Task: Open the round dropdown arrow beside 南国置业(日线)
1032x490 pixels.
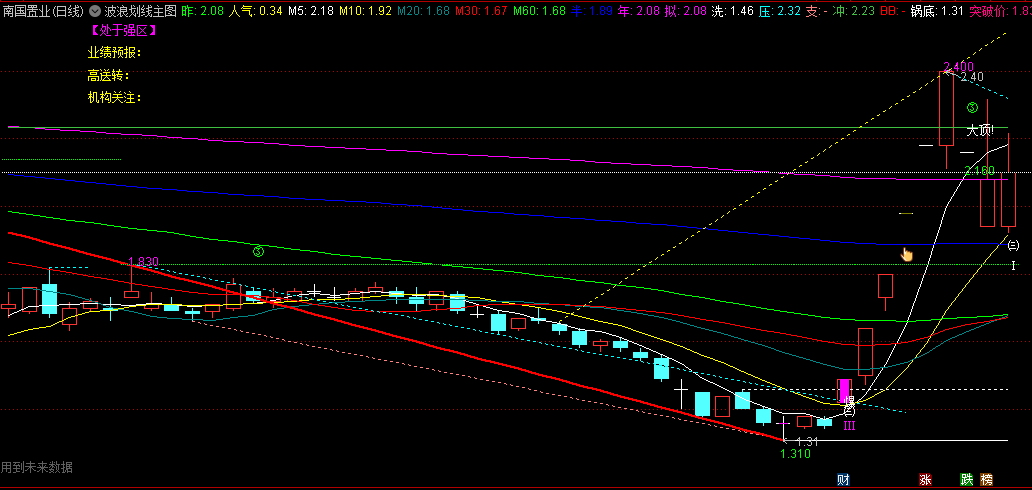Action: 95,11
